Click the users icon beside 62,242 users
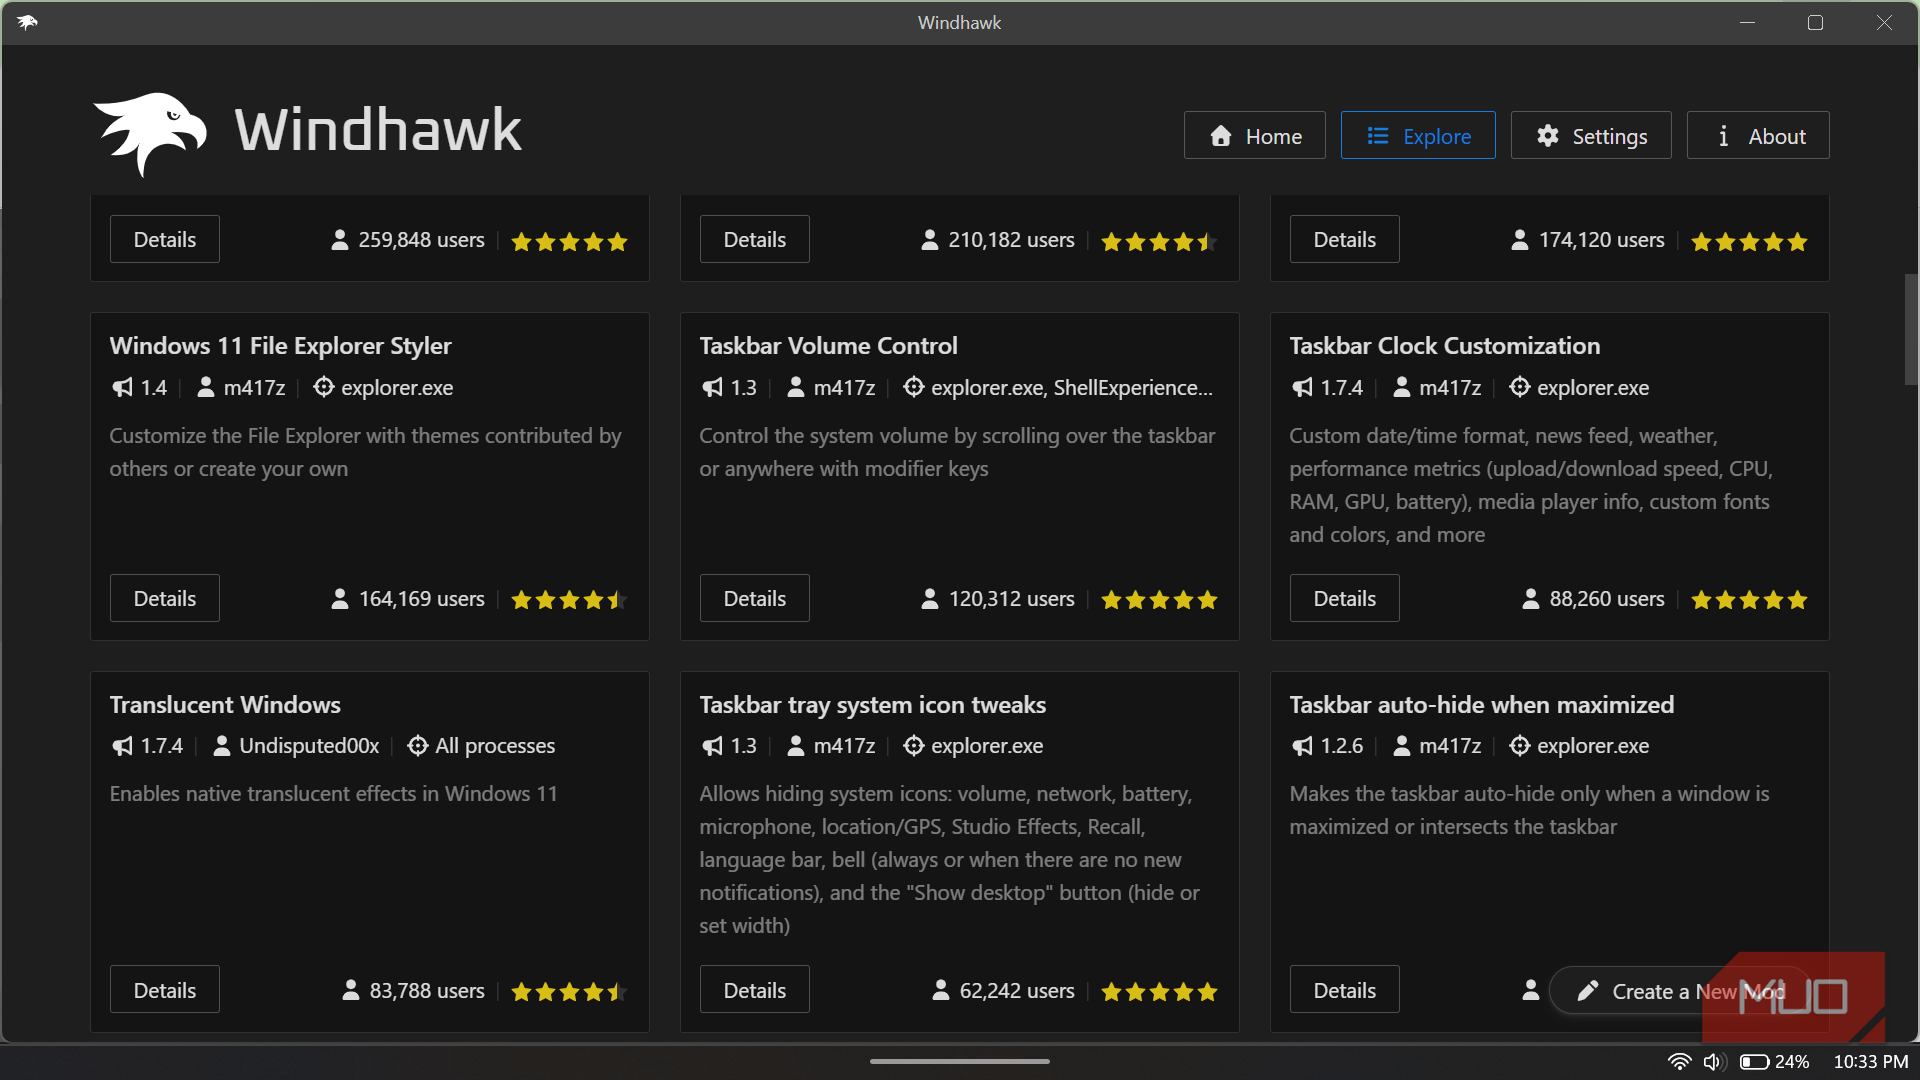The width and height of the screenshot is (1920, 1080). [x=941, y=990]
